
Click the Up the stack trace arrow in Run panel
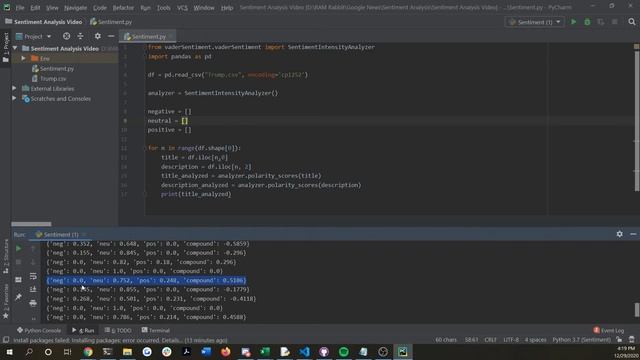click(x=33, y=248)
